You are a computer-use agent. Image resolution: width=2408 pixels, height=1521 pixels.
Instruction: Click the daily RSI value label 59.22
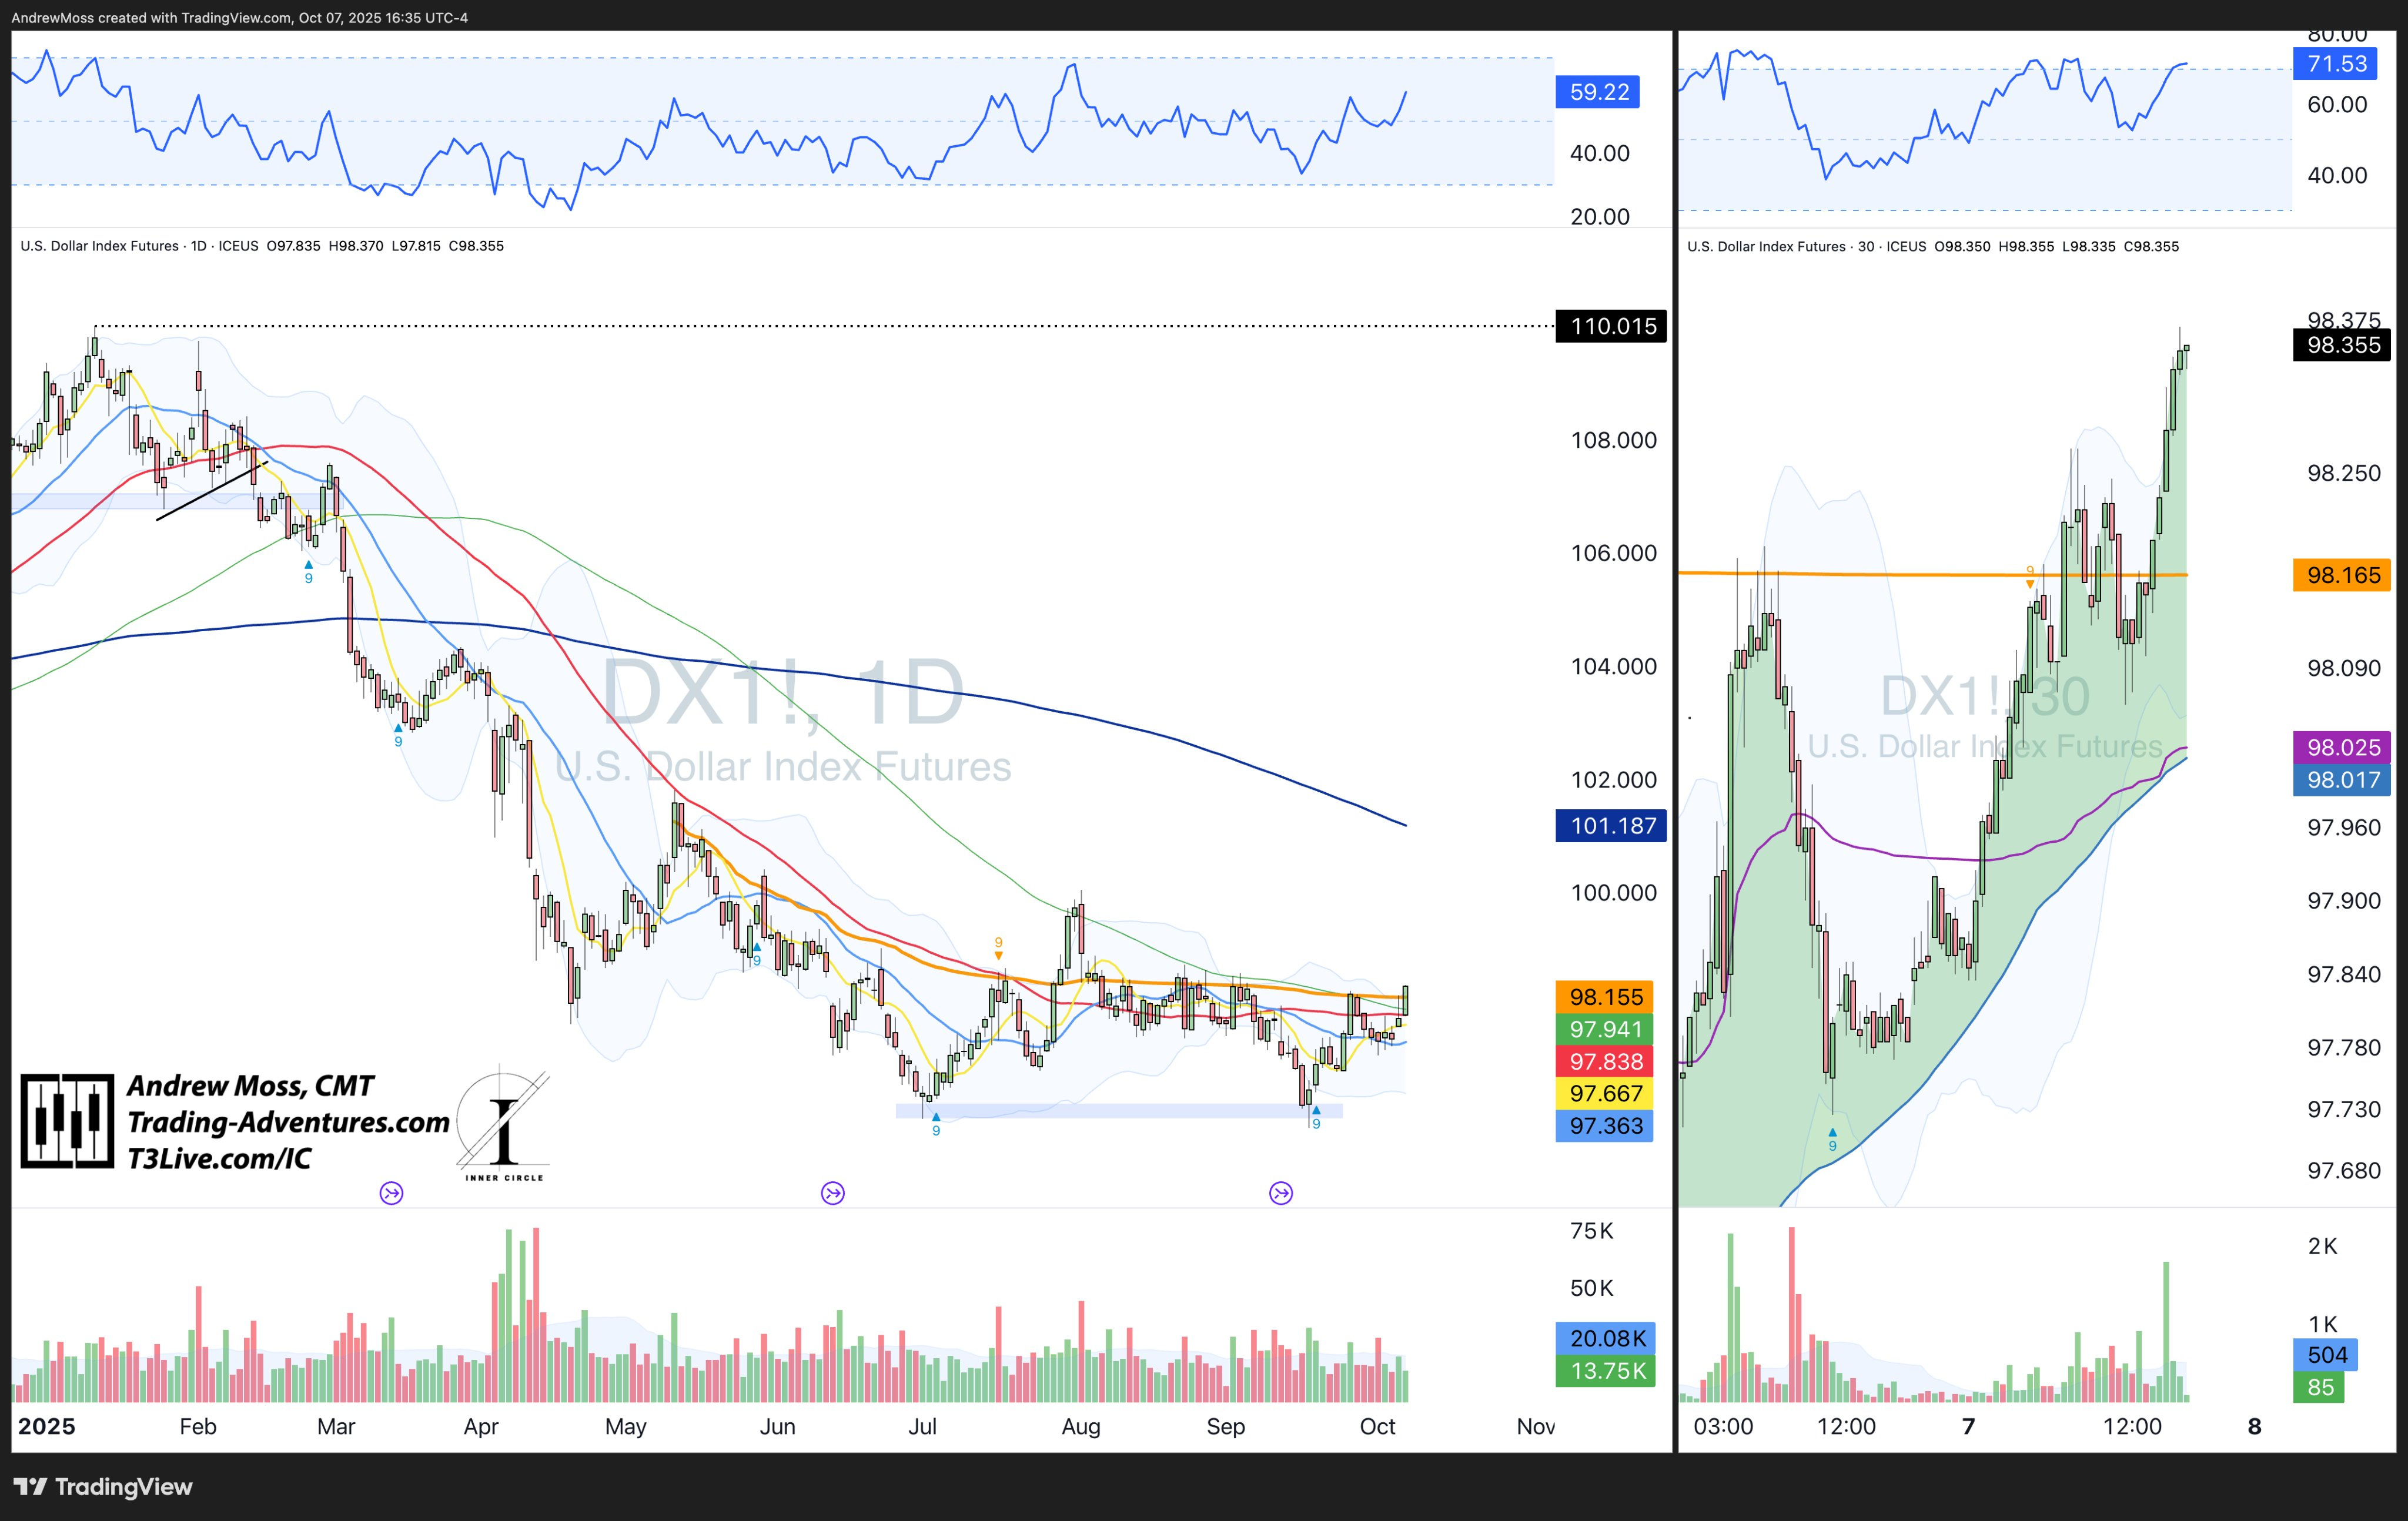(x=1598, y=92)
